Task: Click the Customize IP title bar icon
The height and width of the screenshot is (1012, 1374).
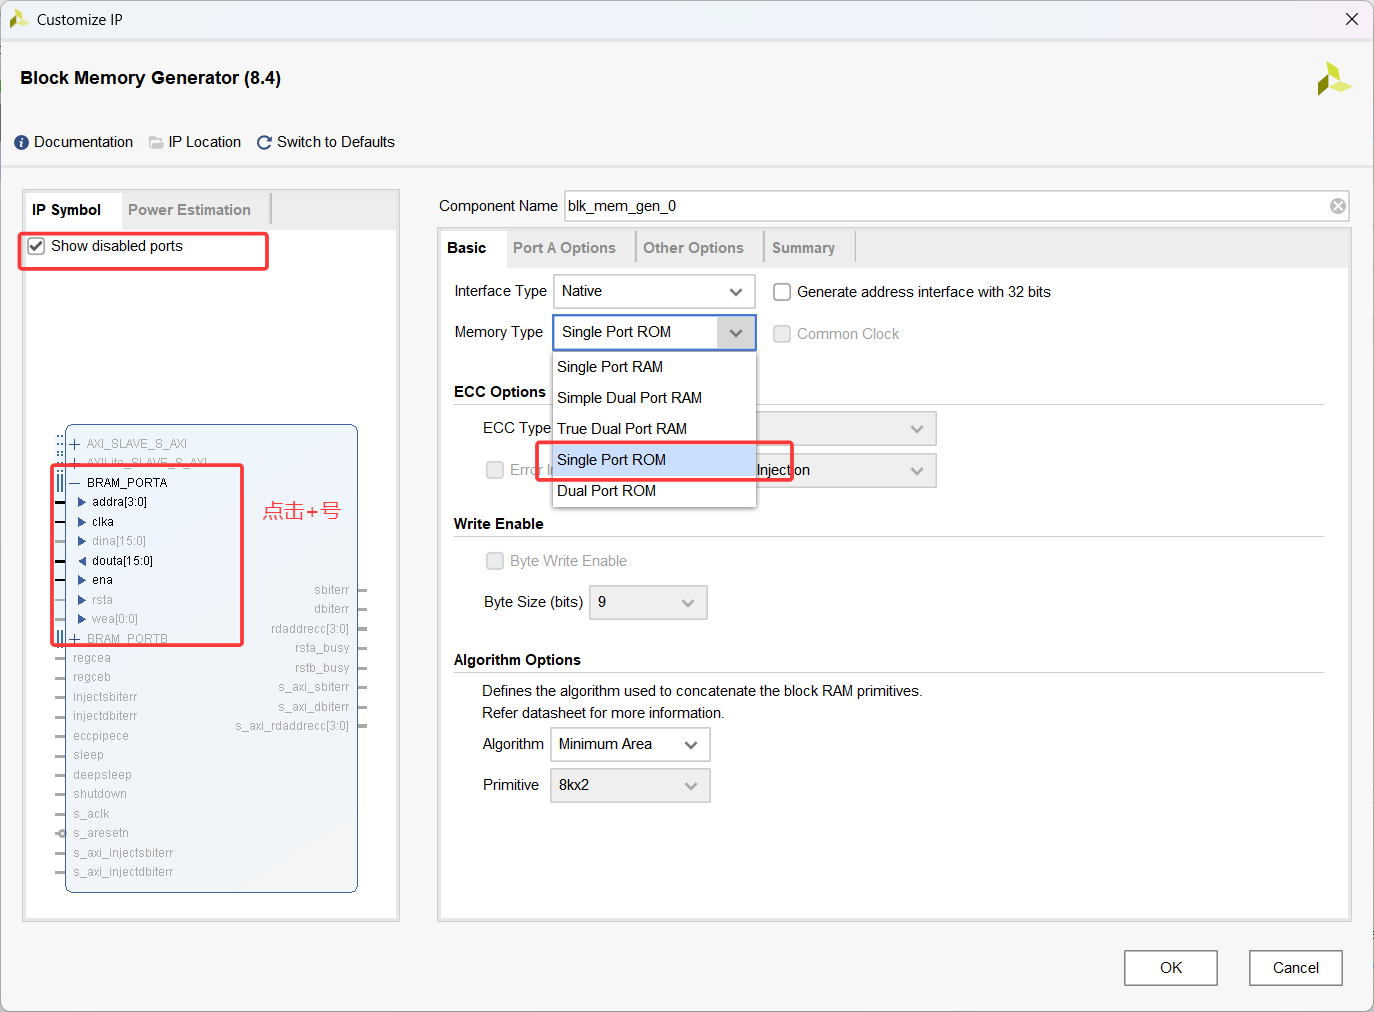Action: (x=18, y=19)
